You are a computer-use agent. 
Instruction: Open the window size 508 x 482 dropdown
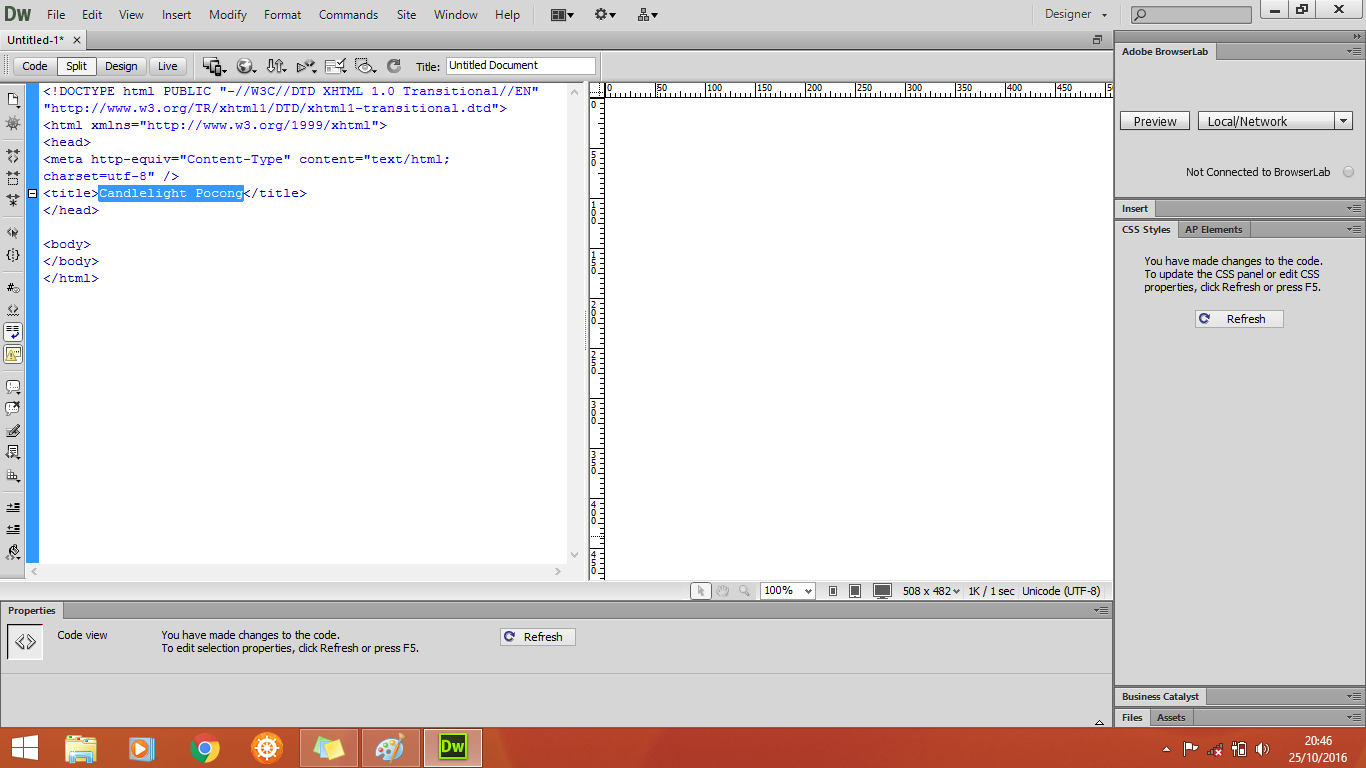coord(931,591)
